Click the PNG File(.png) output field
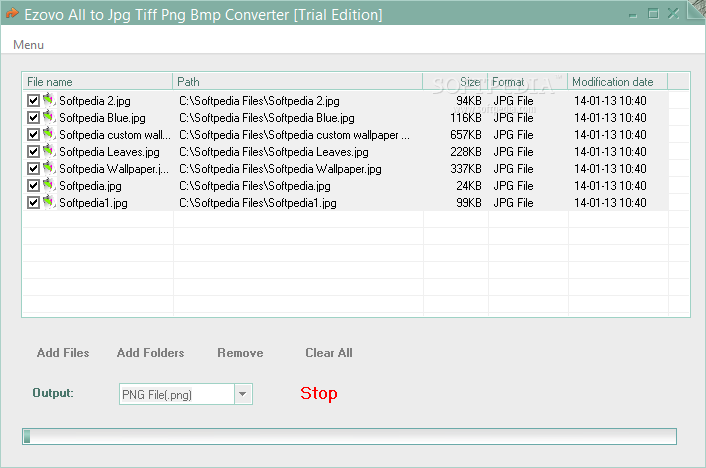The height and width of the screenshot is (468, 706). [x=176, y=394]
